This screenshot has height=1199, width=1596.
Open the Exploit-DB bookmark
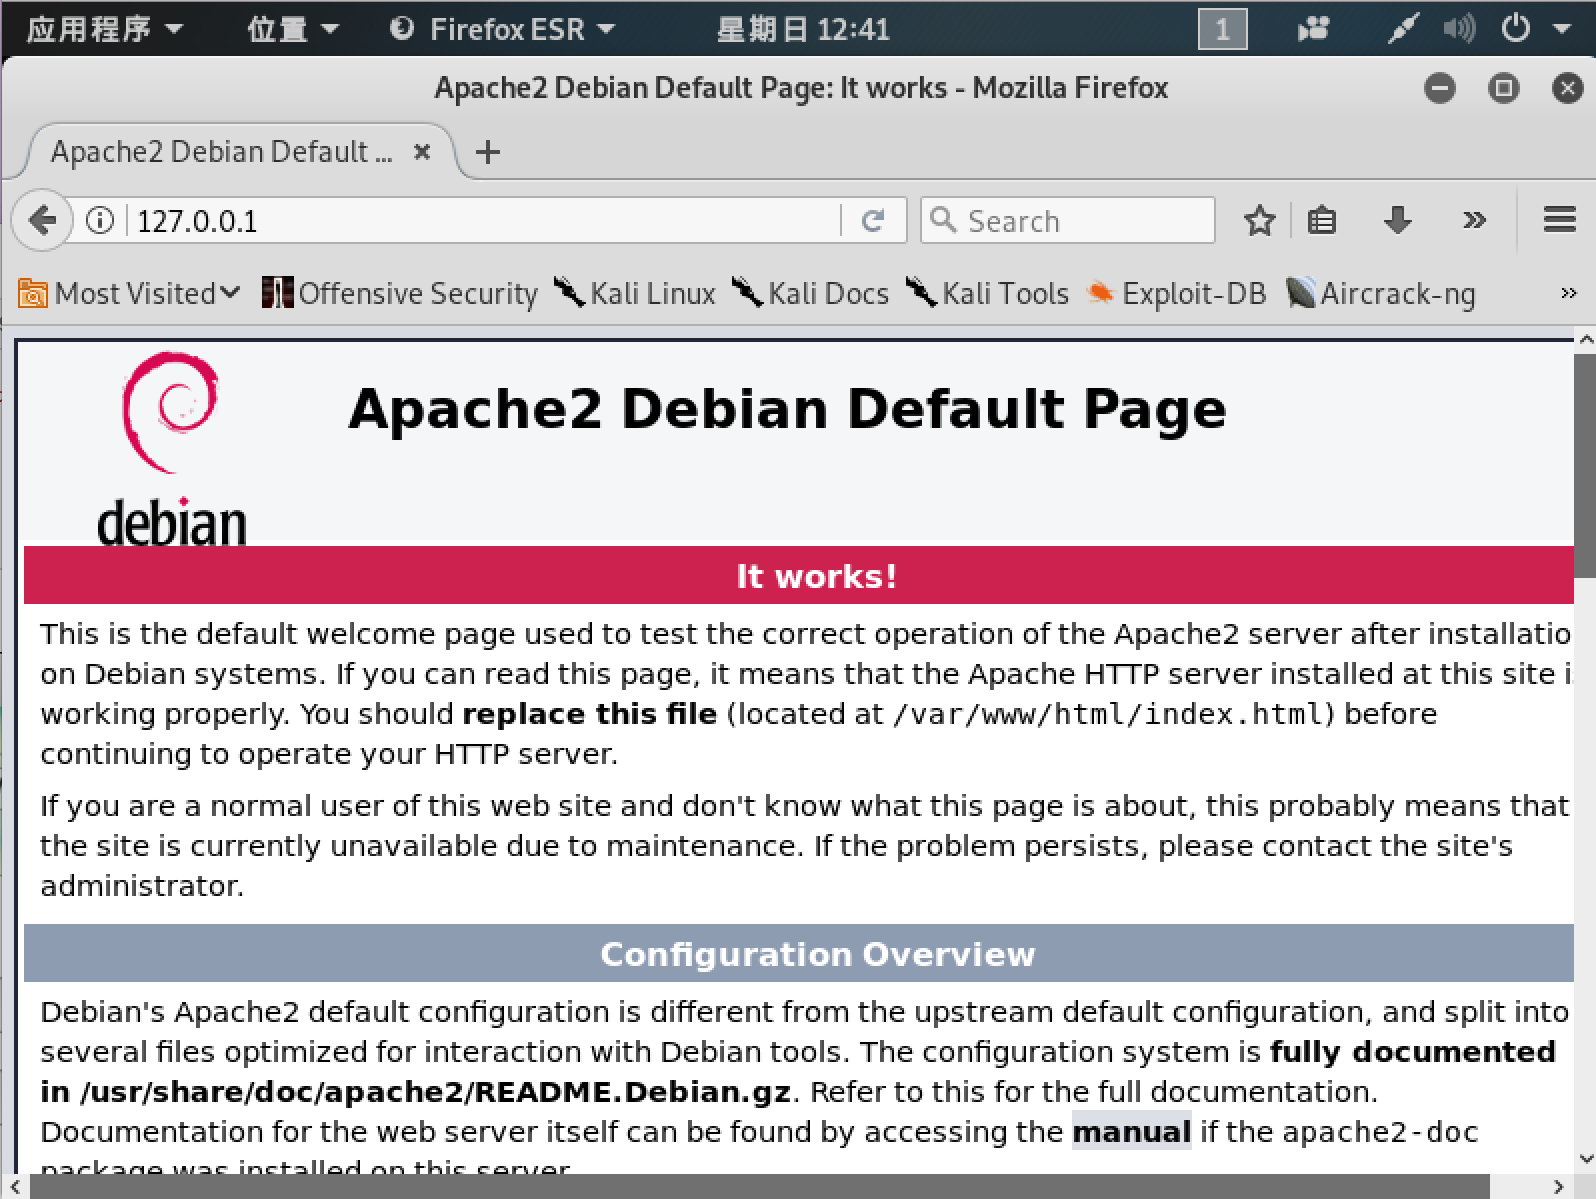point(1177,293)
